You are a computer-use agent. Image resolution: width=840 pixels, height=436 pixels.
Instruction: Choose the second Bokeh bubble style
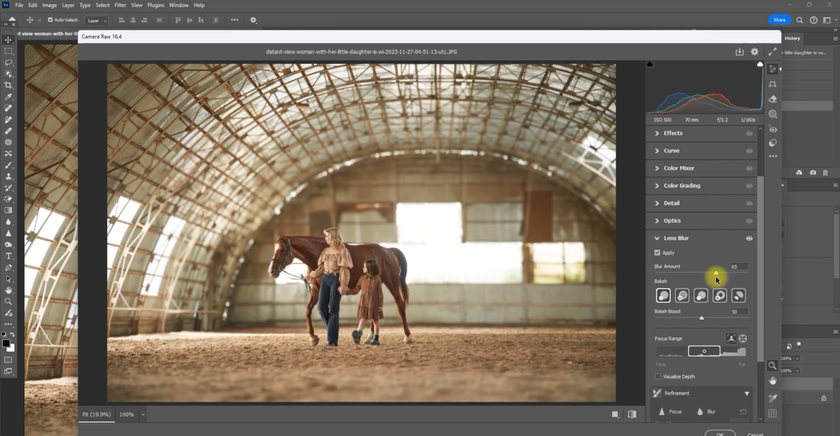coord(682,295)
